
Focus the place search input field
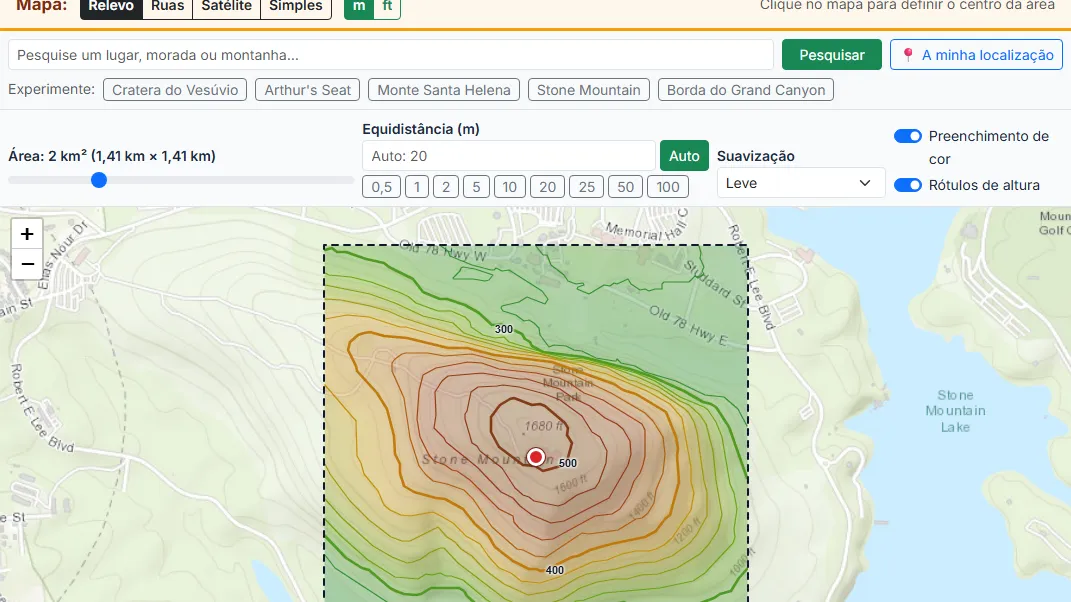tap(391, 55)
